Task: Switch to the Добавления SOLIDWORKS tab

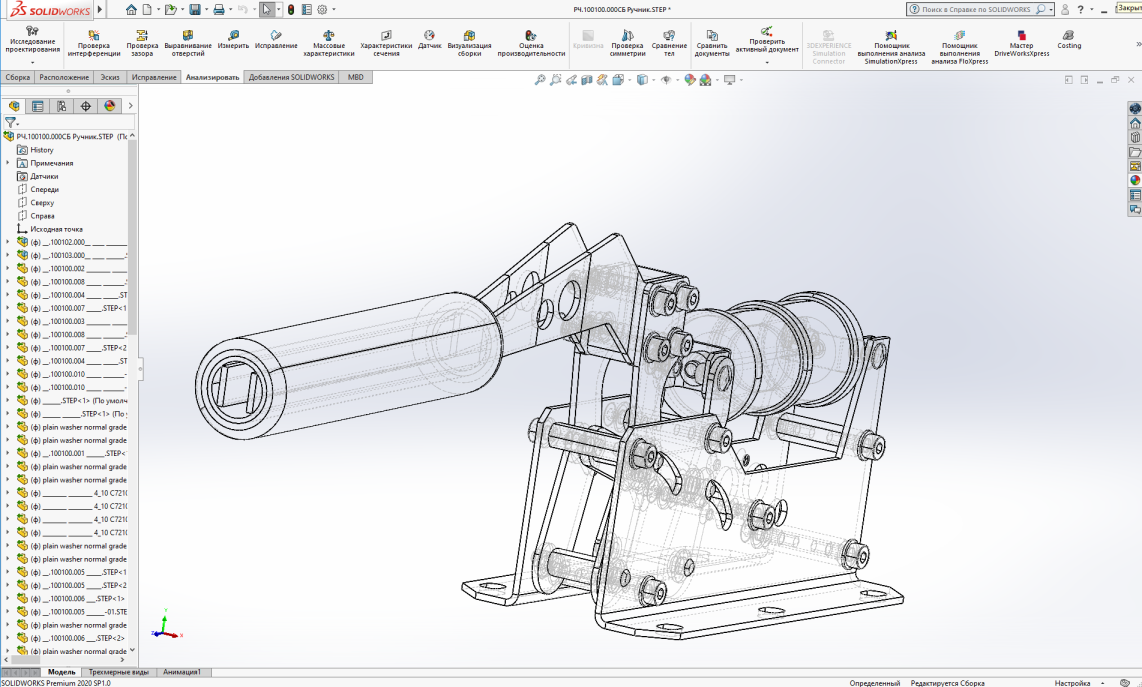Action: pos(292,77)
